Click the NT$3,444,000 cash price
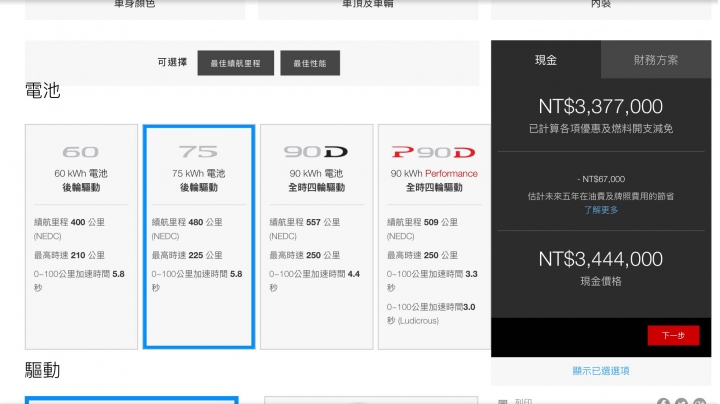This screenshot has height=404, width=720. pos(601,259)
